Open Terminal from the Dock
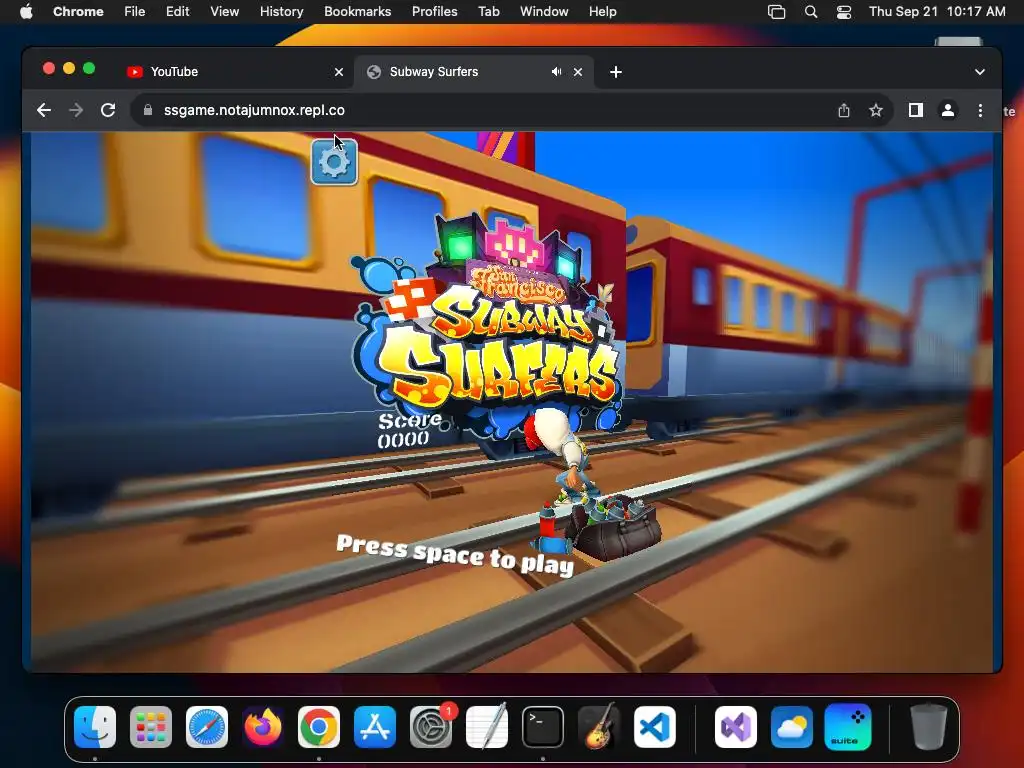Image resolution: width=1024 pixels, height=768 pixels. coord(543,727)
